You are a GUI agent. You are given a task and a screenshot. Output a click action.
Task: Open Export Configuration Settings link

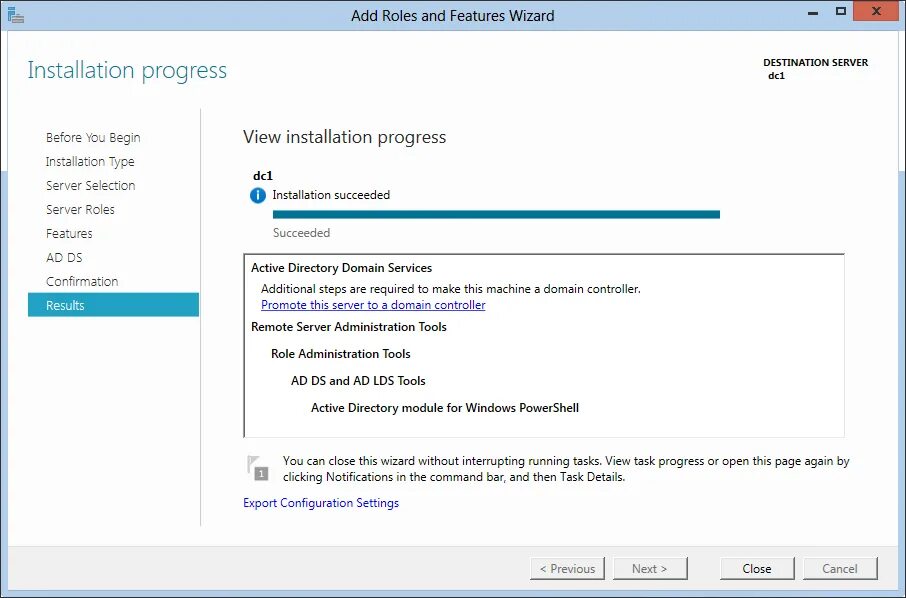[321, 503]
